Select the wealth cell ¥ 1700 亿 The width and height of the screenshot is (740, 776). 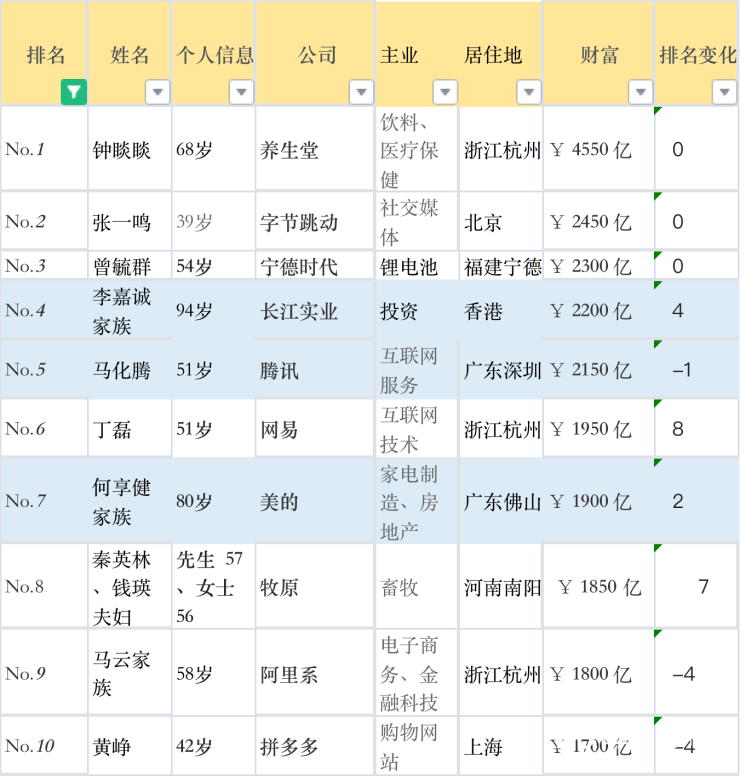(599, 745)
